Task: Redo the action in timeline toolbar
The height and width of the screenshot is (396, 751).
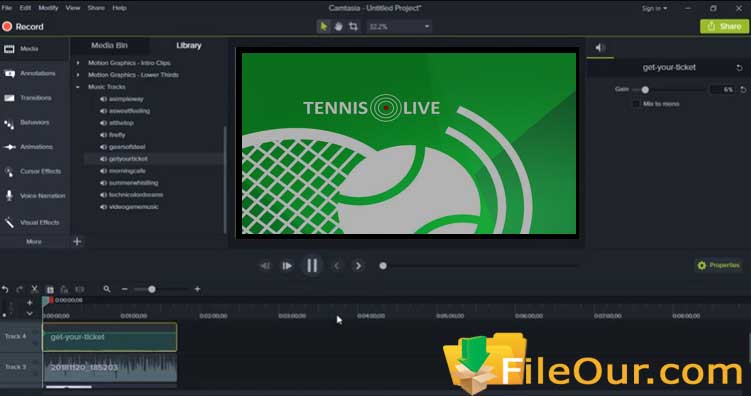Action: [20, 290]
